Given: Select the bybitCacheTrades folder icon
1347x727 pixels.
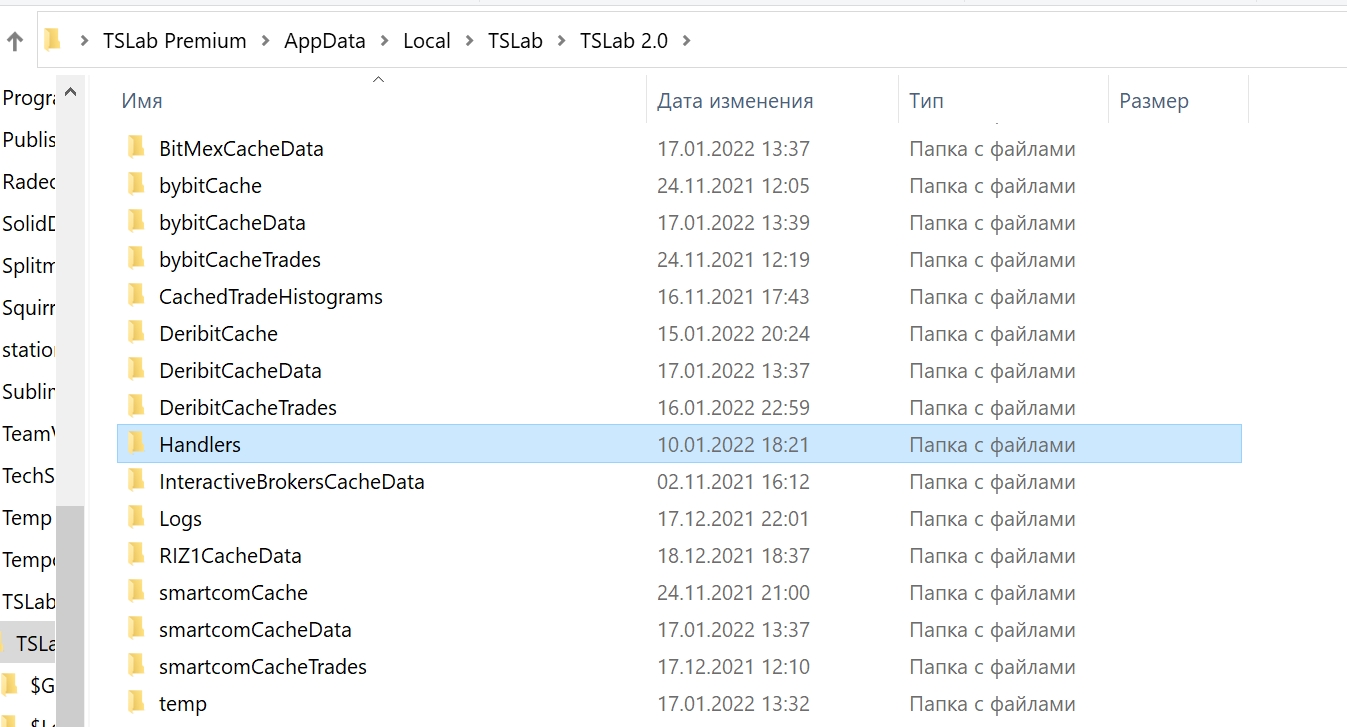Looking at the screenshot, I should 137,259.
